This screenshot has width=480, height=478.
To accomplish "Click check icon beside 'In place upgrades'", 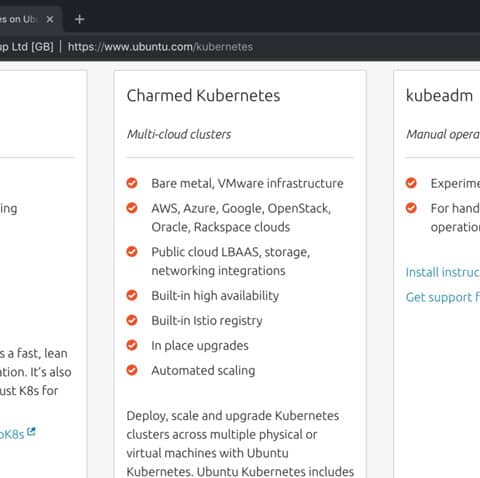I will click(132, 345).
